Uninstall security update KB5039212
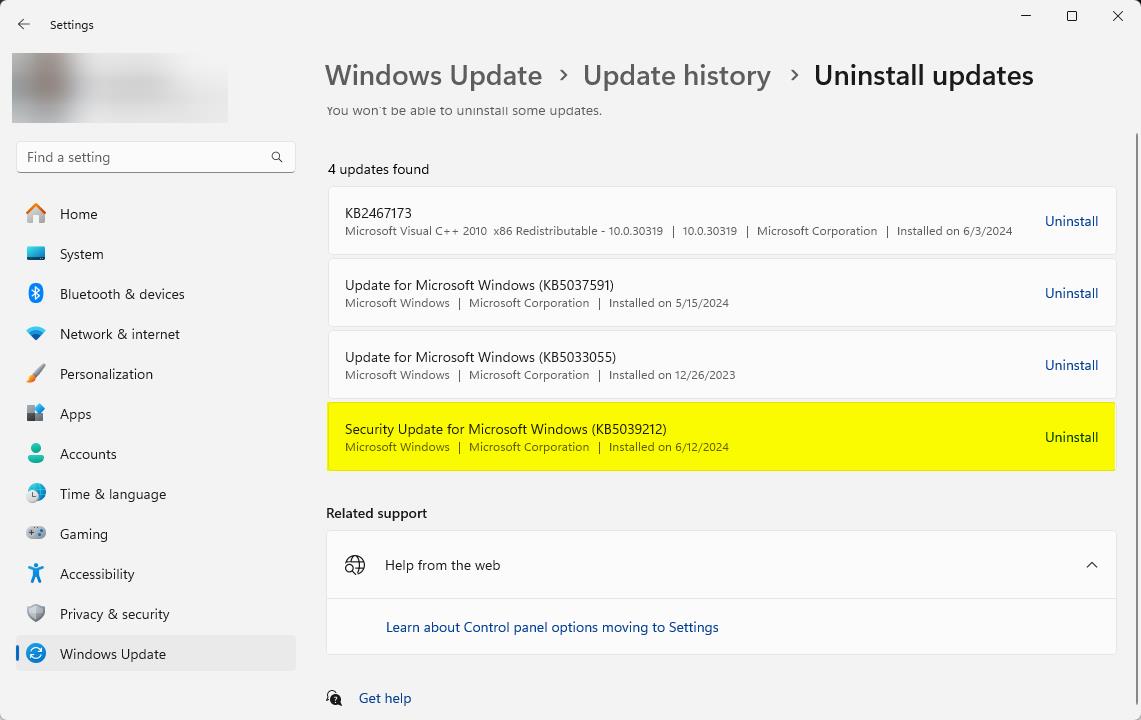The height and width of the screenshot is (720, 1141). coord(1071,437)
